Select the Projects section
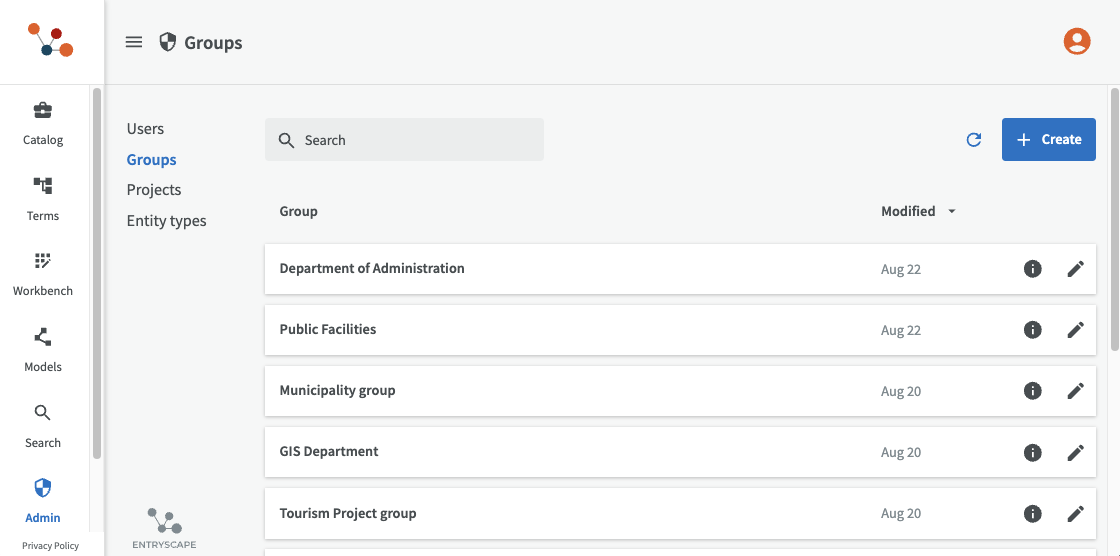Screen dimensions: 1120x556 coord(154,190)
